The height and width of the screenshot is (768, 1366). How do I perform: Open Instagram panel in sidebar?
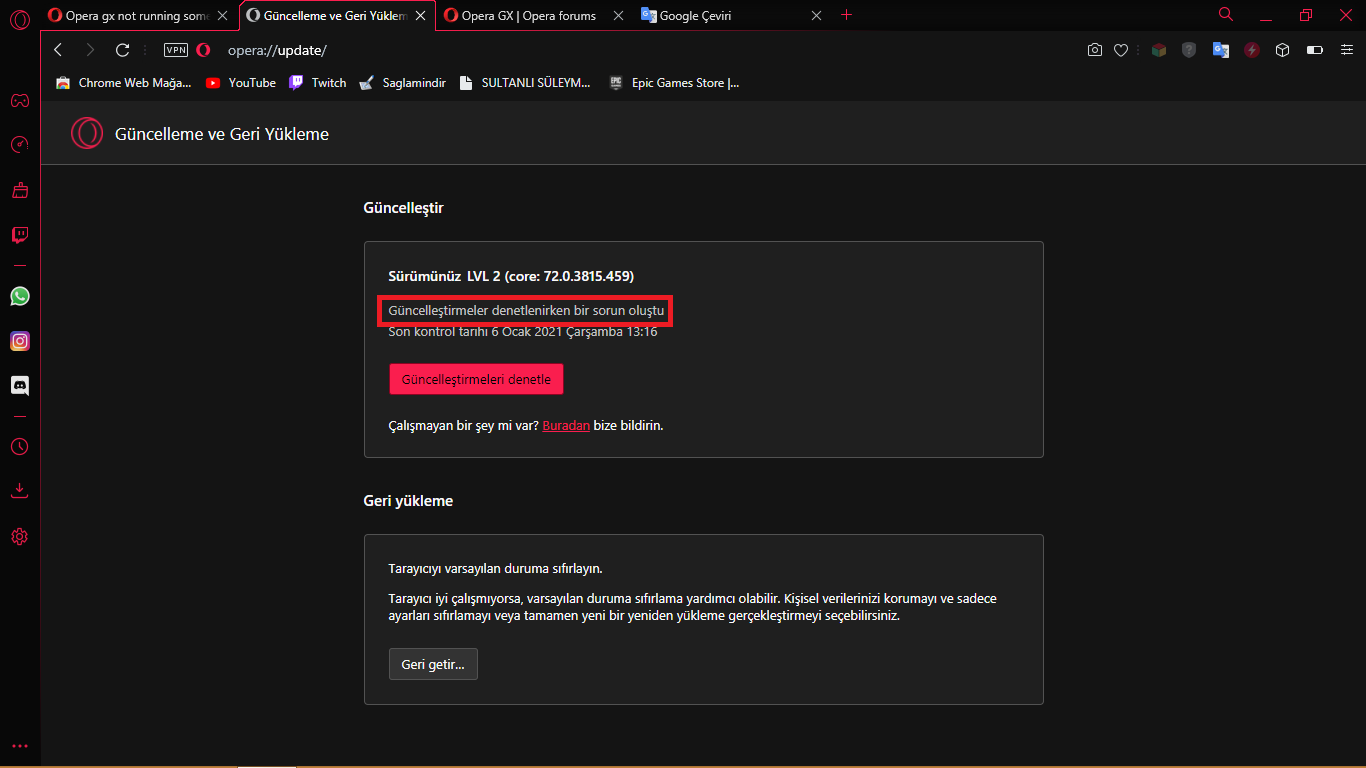pos(19,341)
